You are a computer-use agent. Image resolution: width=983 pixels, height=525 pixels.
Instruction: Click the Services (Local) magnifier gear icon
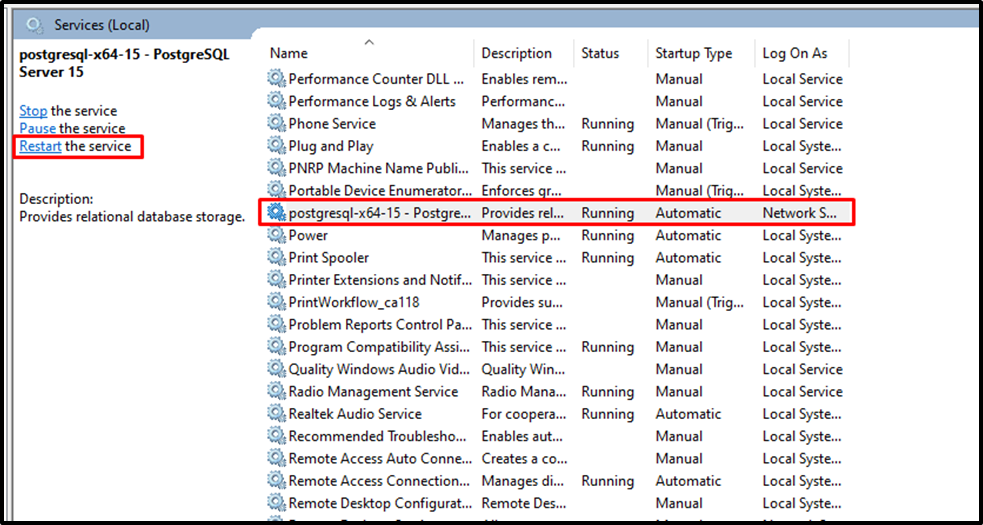pos(34,25)
